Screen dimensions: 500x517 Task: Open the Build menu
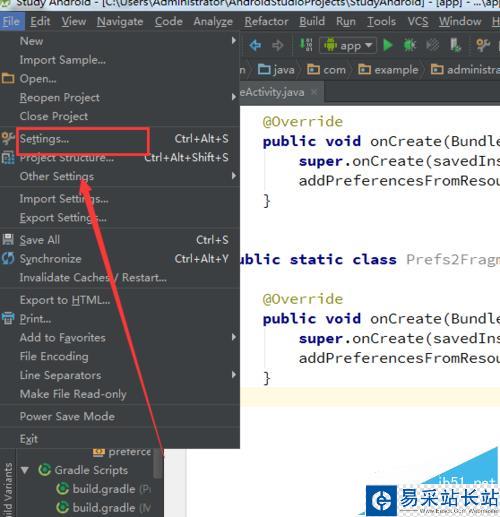pyautogui.click(x=312, y=22)
